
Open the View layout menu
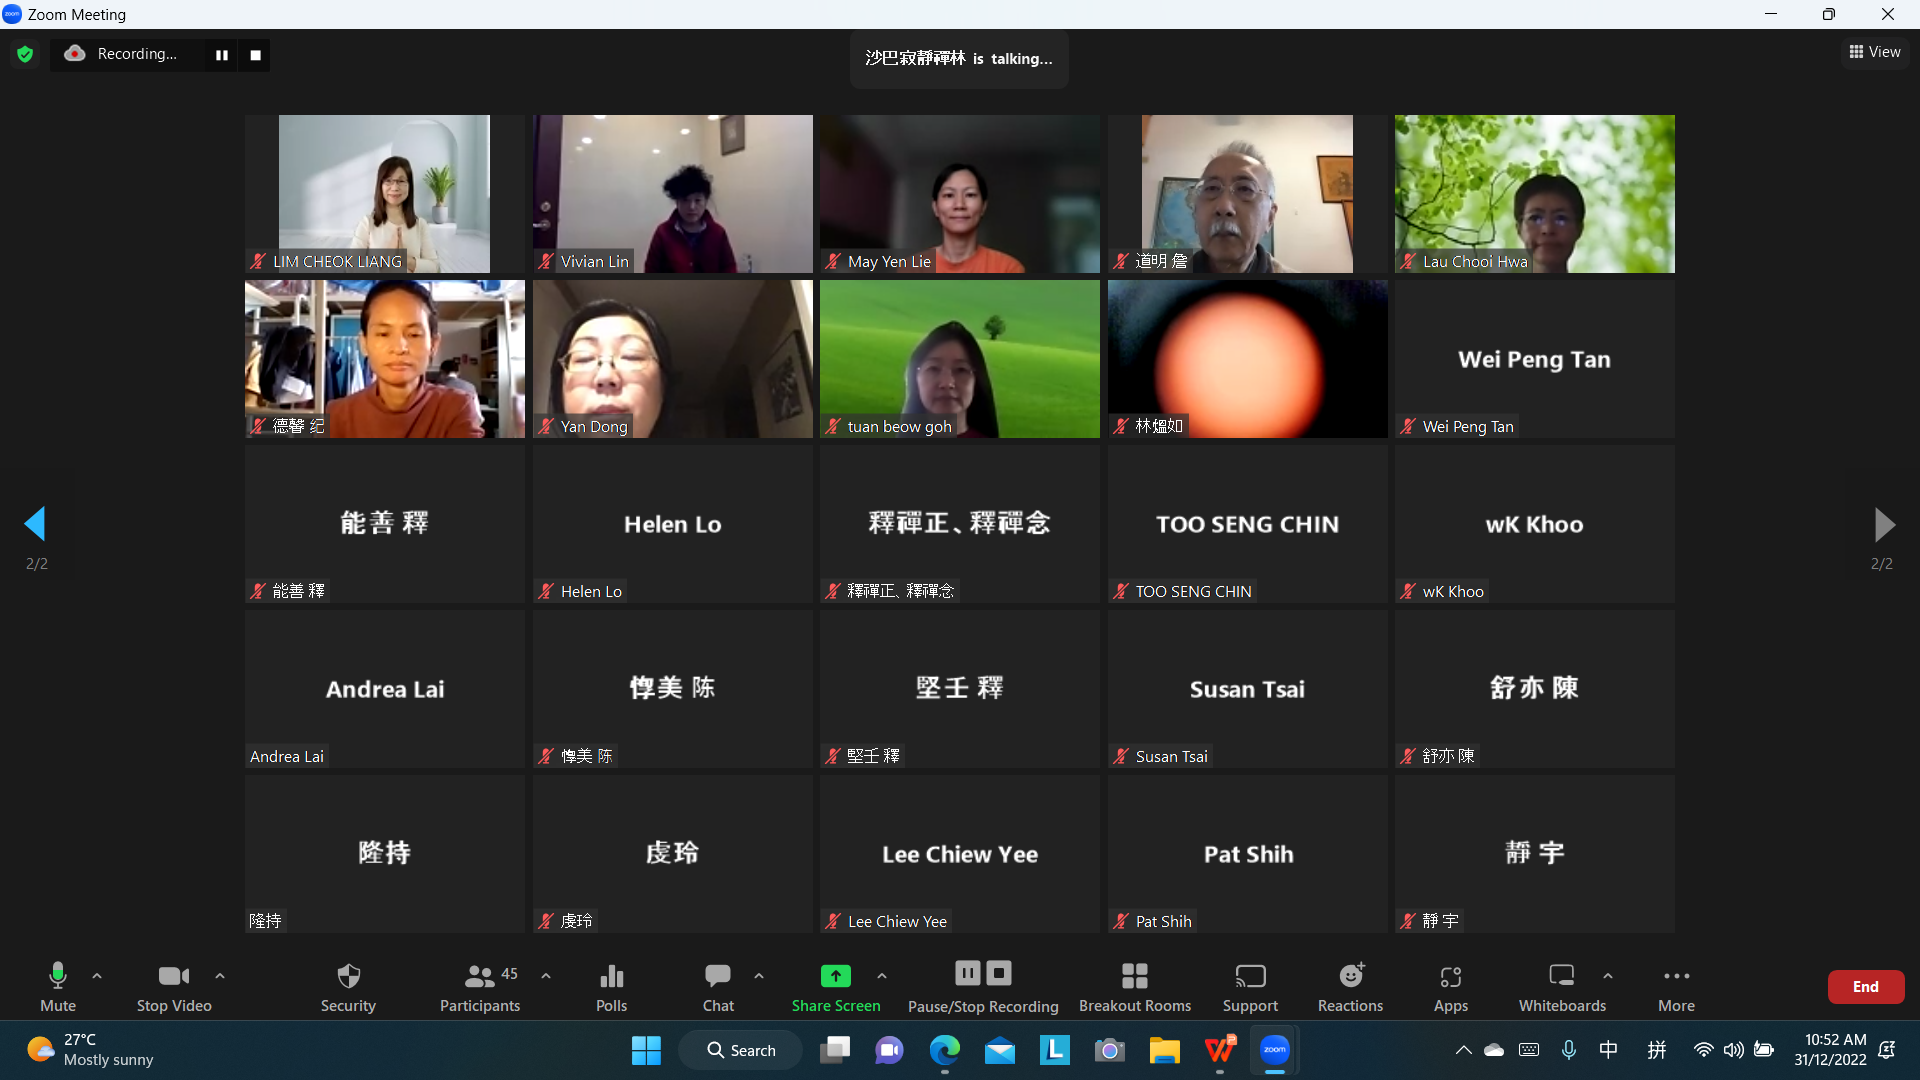coord(1874,52)
